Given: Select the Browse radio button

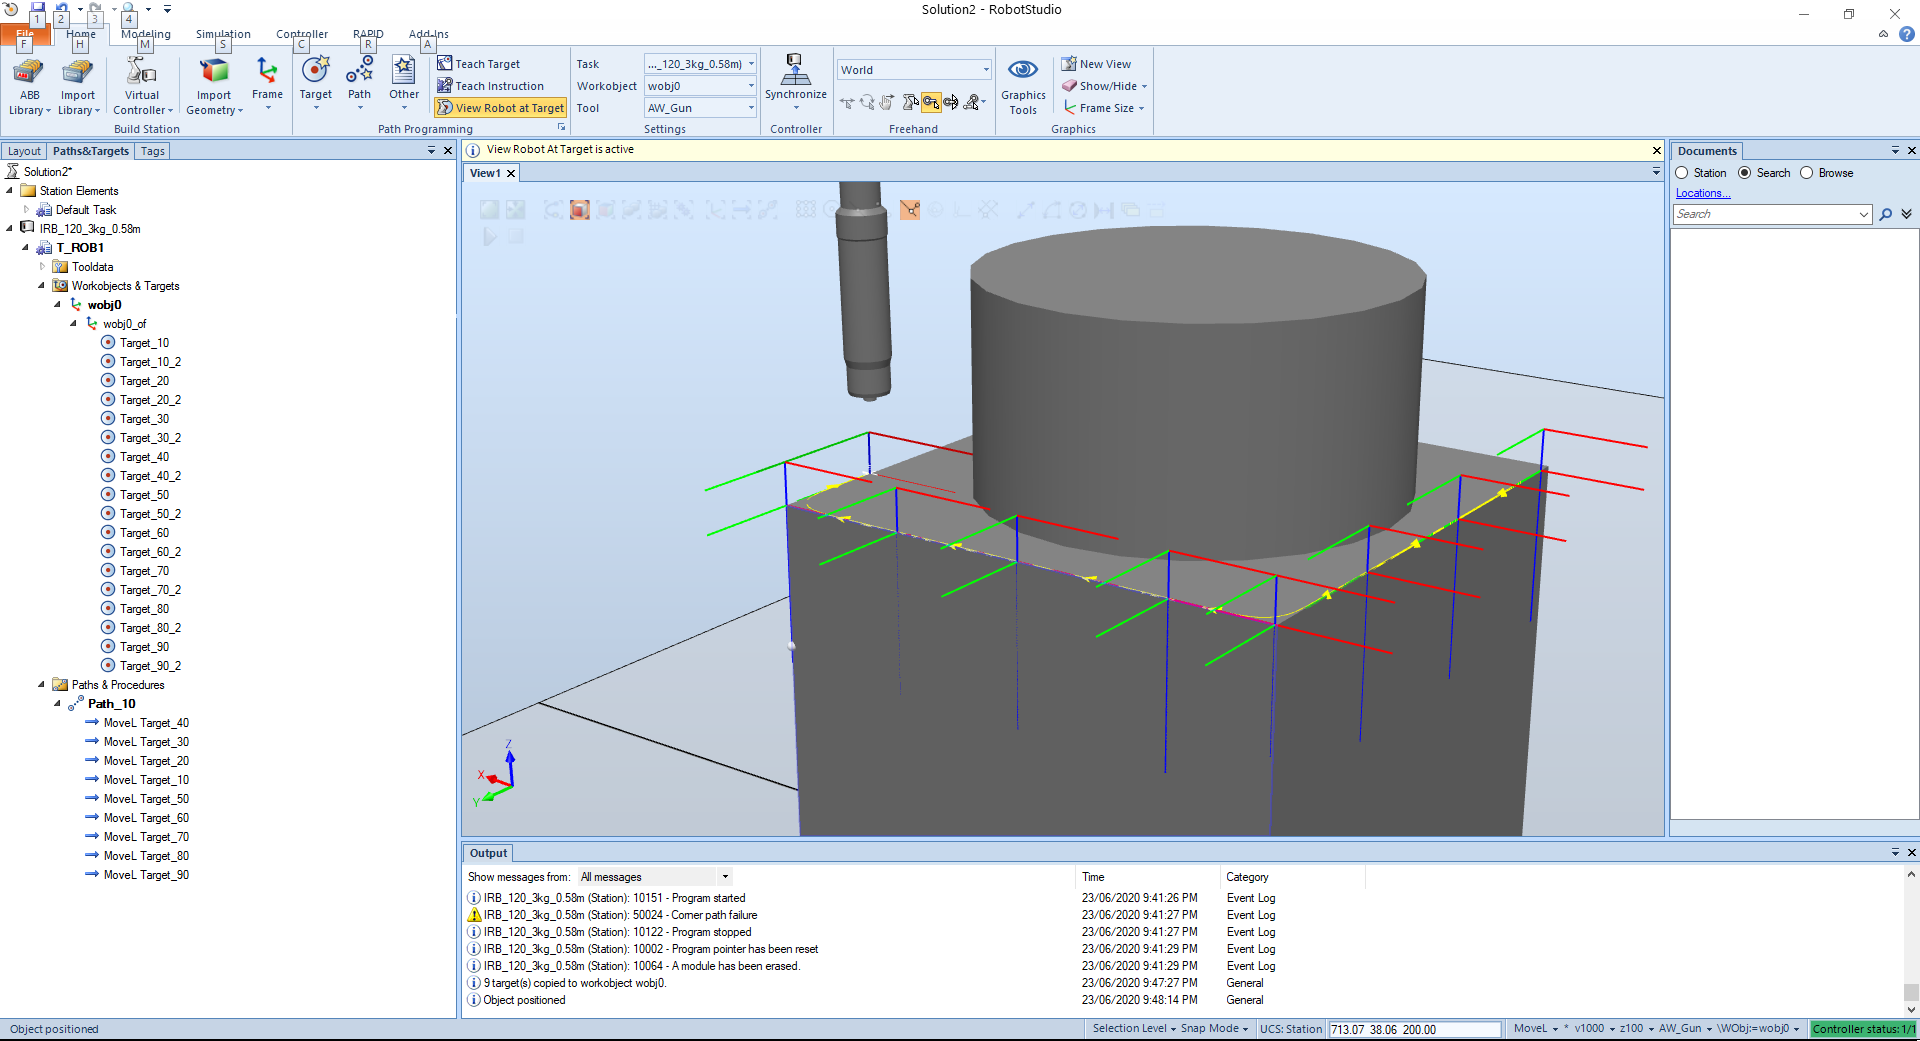Looking at the screenshot, I should [1806, 173].
